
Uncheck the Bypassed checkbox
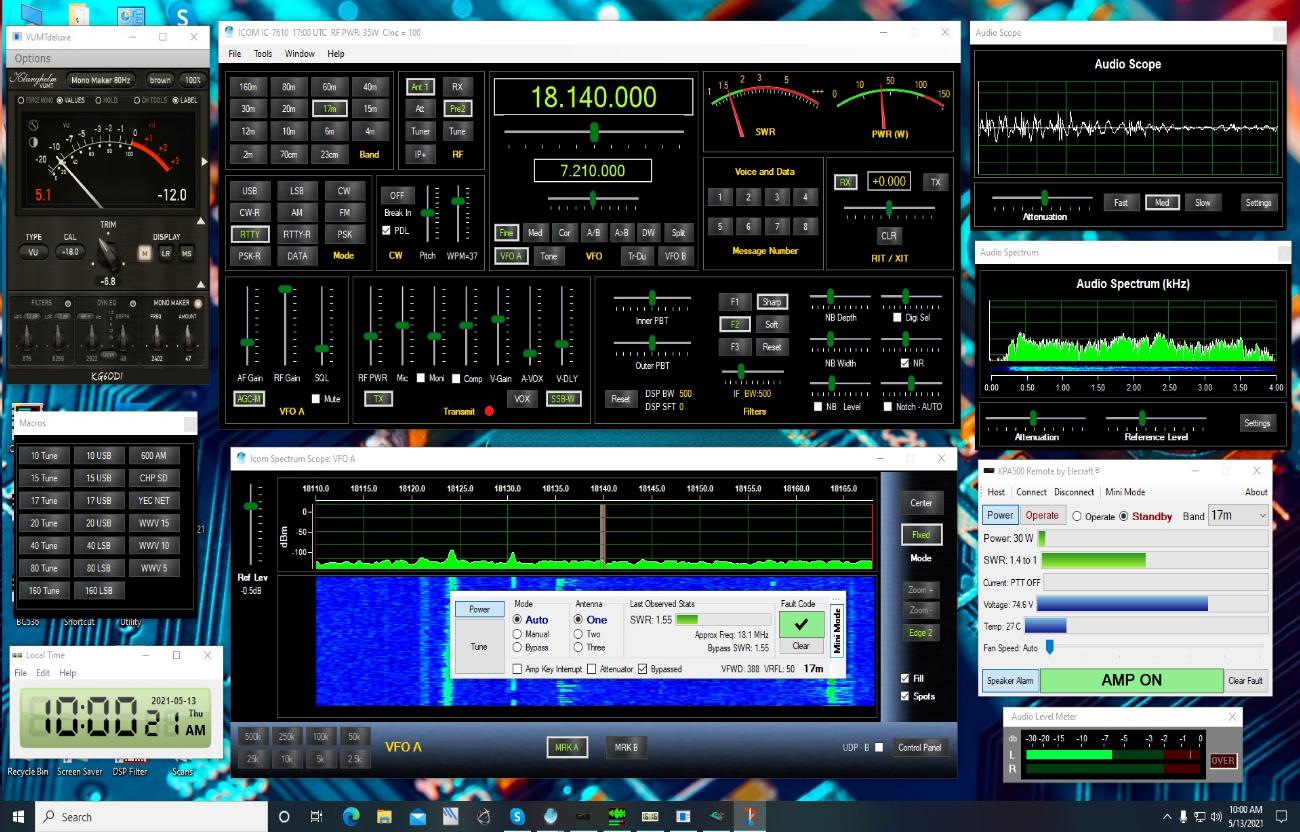point(642,669)
